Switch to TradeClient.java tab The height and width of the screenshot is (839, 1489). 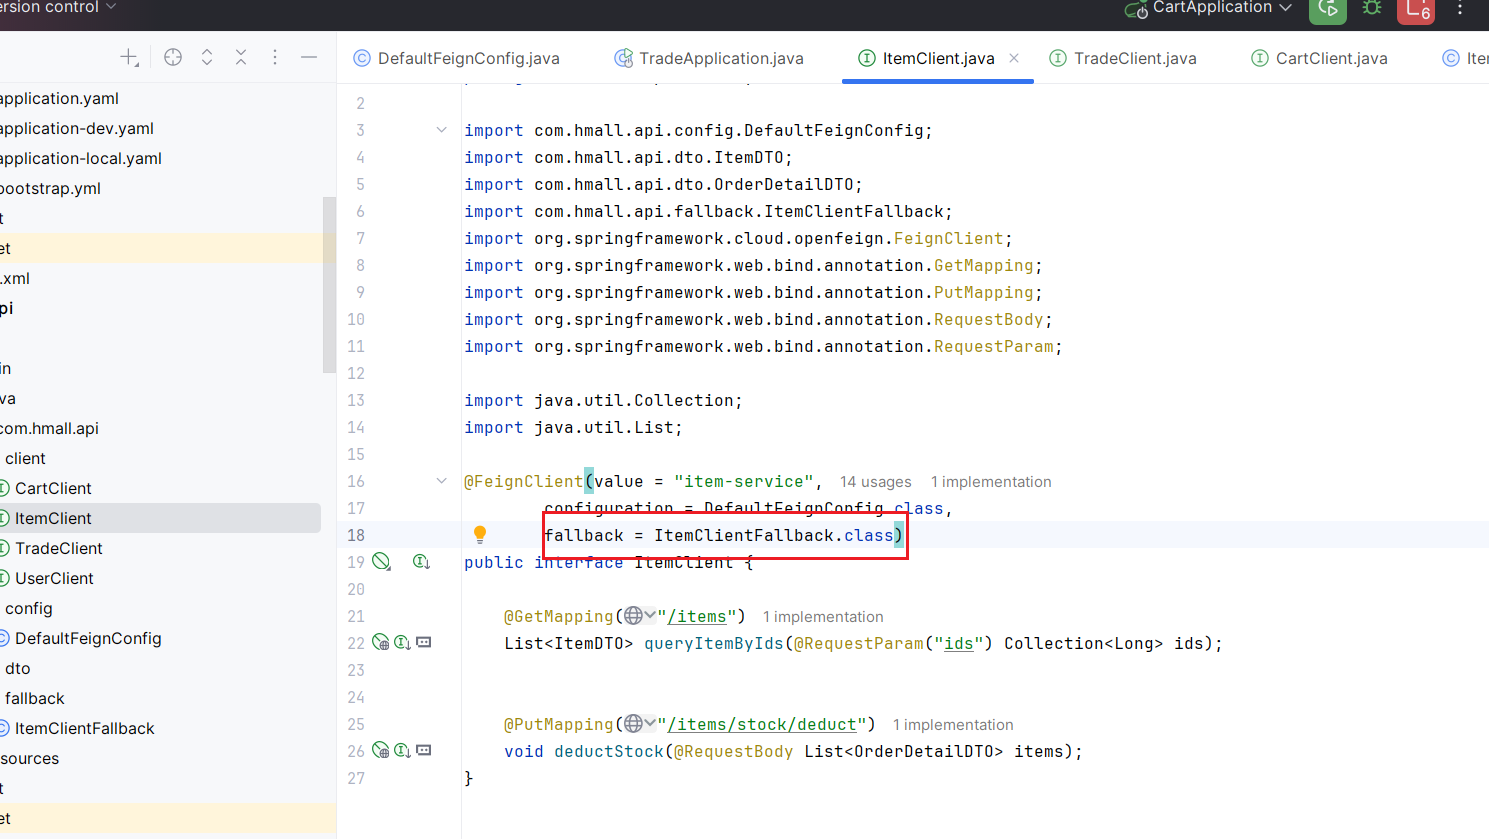tap(1123, 58)
